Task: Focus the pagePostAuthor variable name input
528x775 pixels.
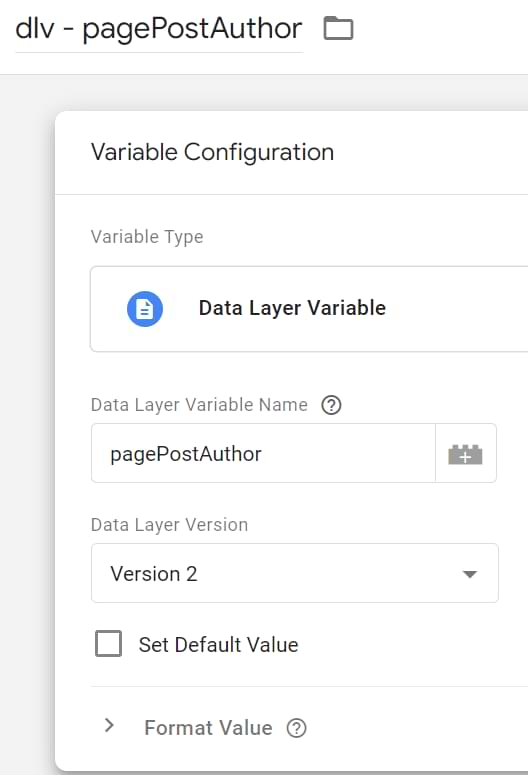Action: click(x=263, y=453)
